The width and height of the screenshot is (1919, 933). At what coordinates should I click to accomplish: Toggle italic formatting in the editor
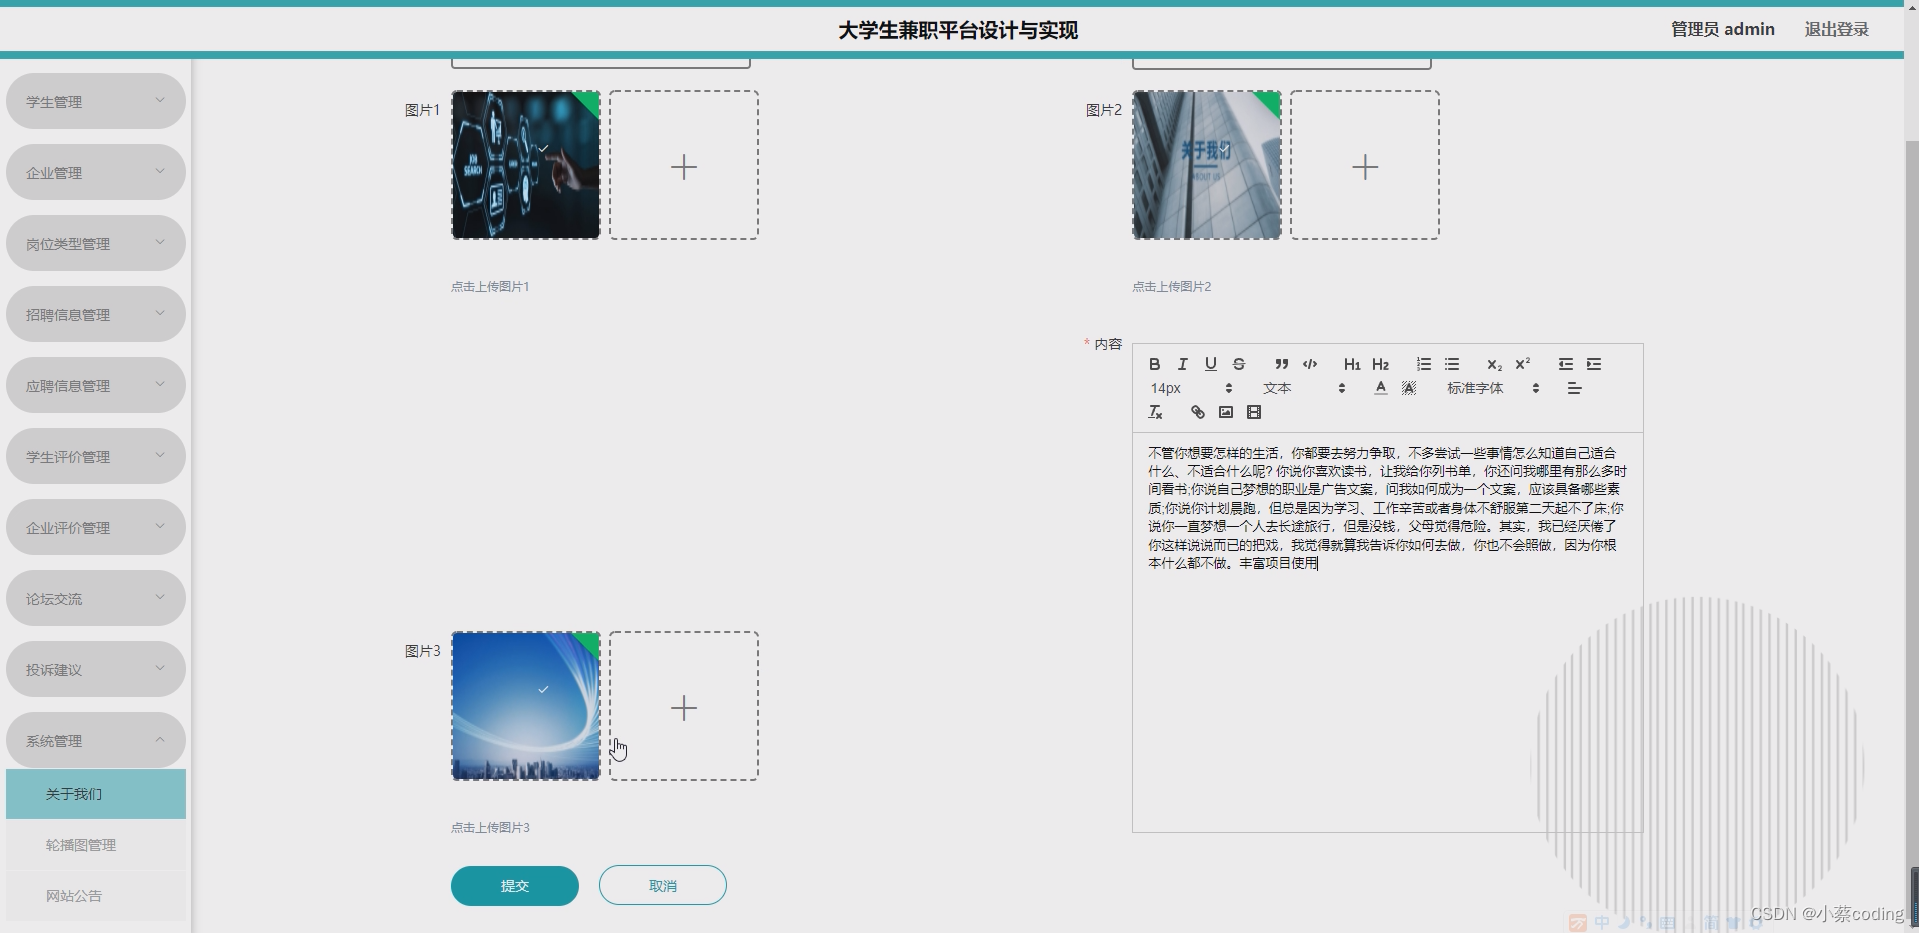pos(1182,364)
